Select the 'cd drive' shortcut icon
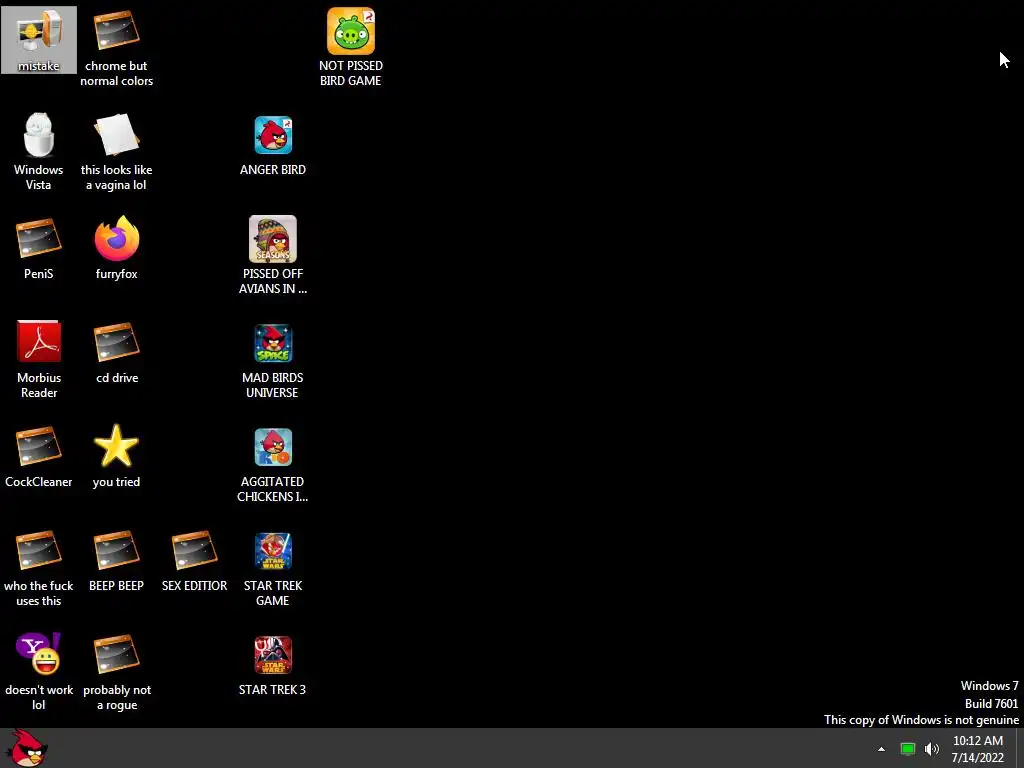The width and height of the screenshot is (1024, 768). point(116,353)
